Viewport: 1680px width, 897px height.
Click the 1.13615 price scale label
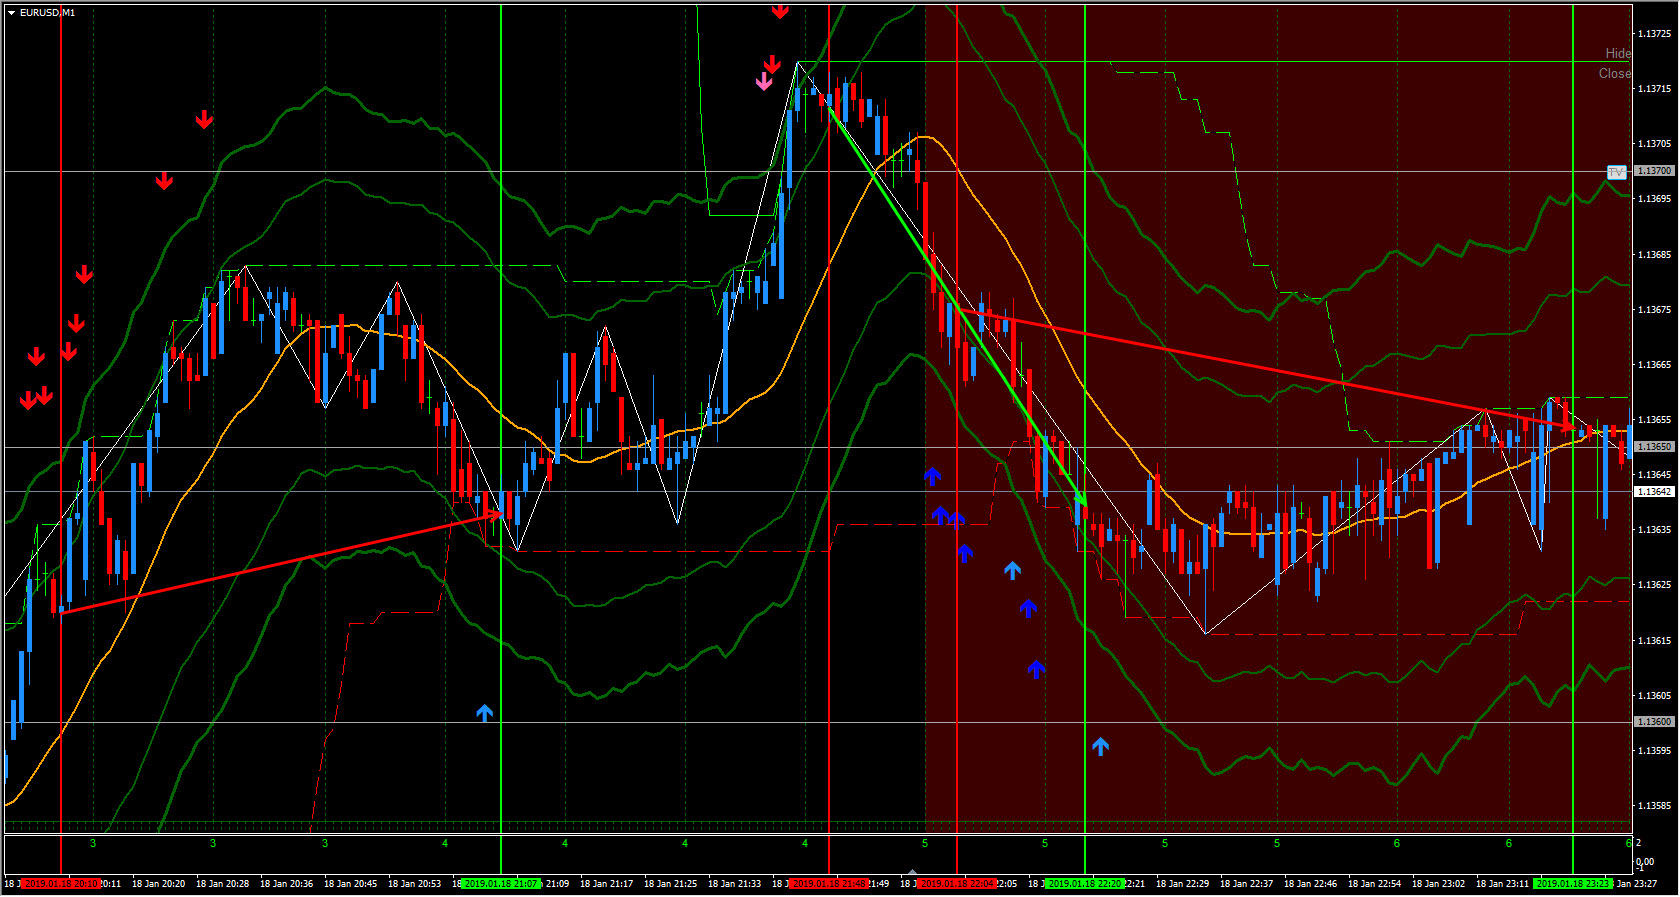coord(1654,640)
